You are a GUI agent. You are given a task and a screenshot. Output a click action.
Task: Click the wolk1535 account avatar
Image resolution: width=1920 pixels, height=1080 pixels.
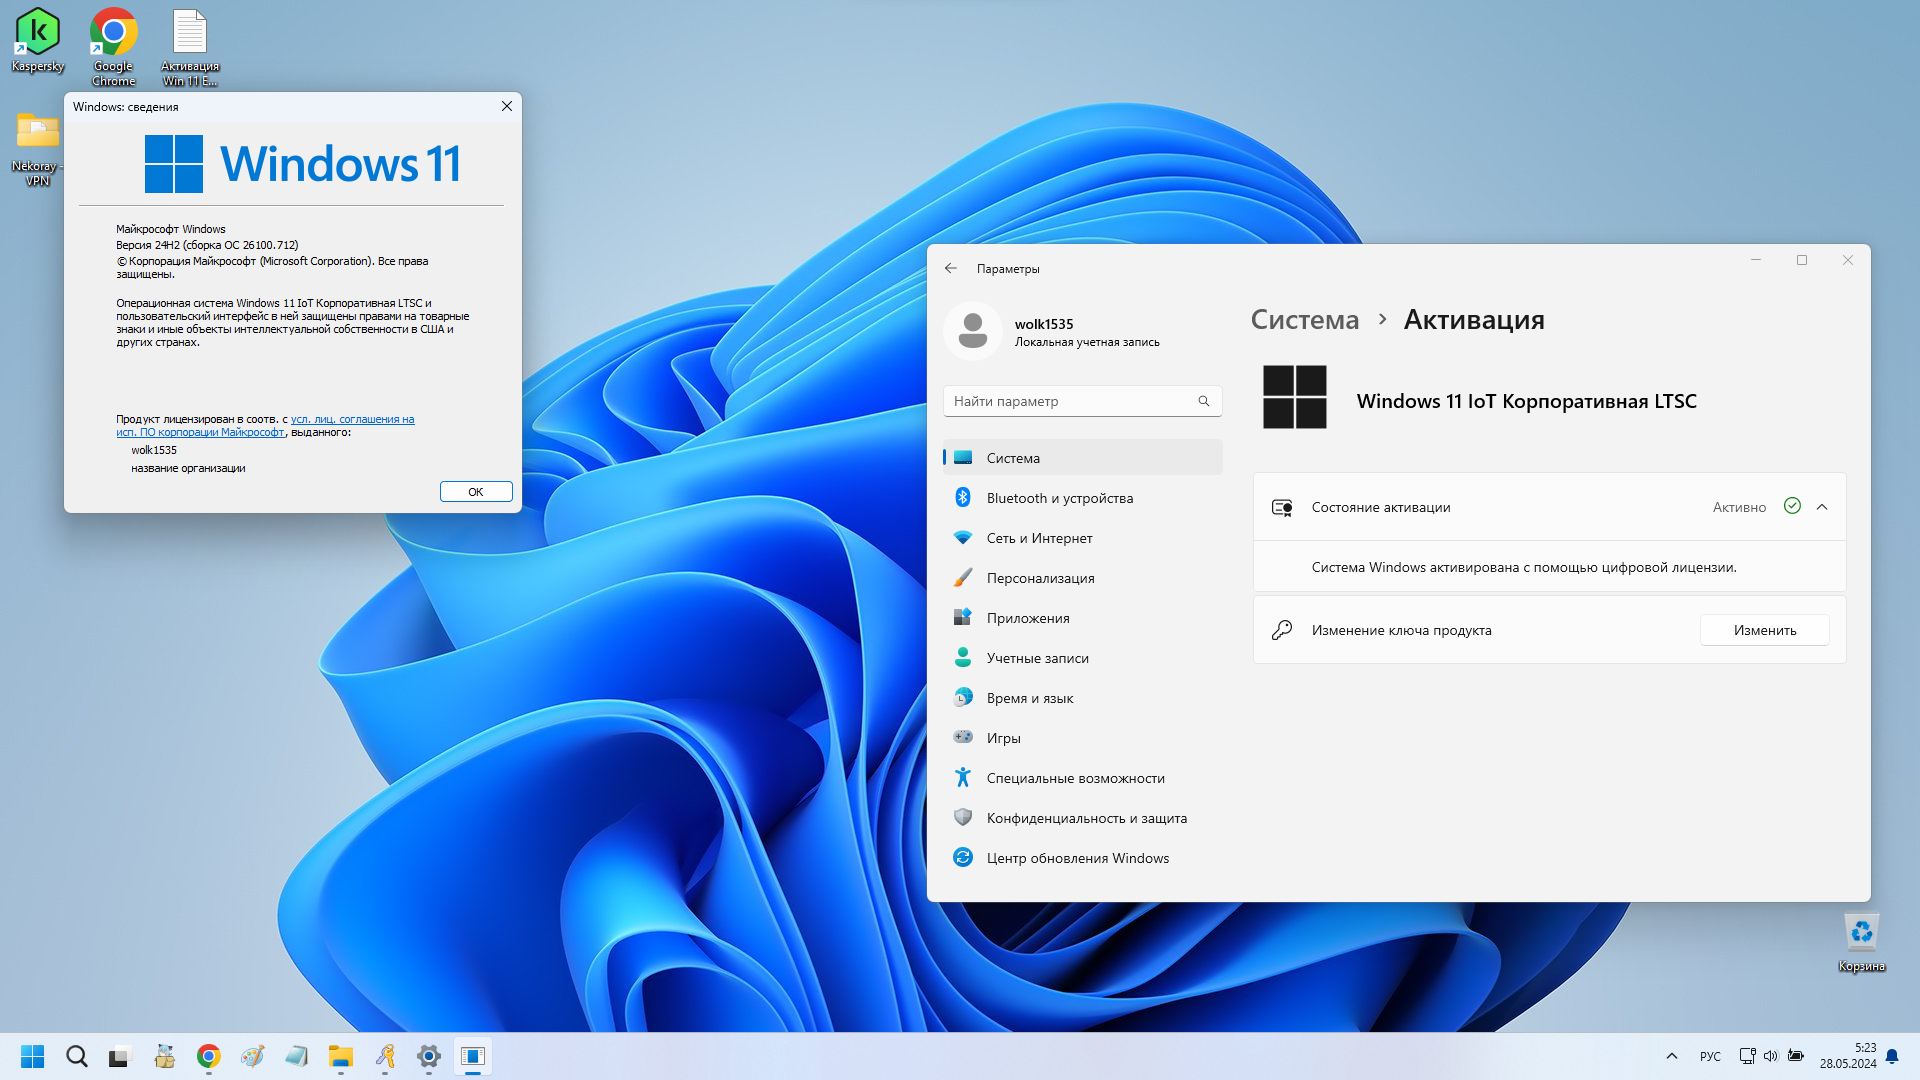[973, 331]
